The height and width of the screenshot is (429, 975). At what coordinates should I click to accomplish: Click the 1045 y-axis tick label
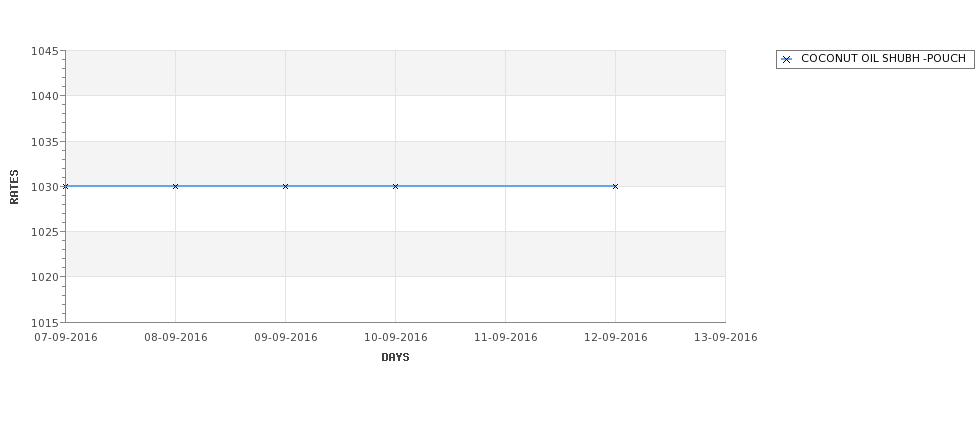pos(46,51)
